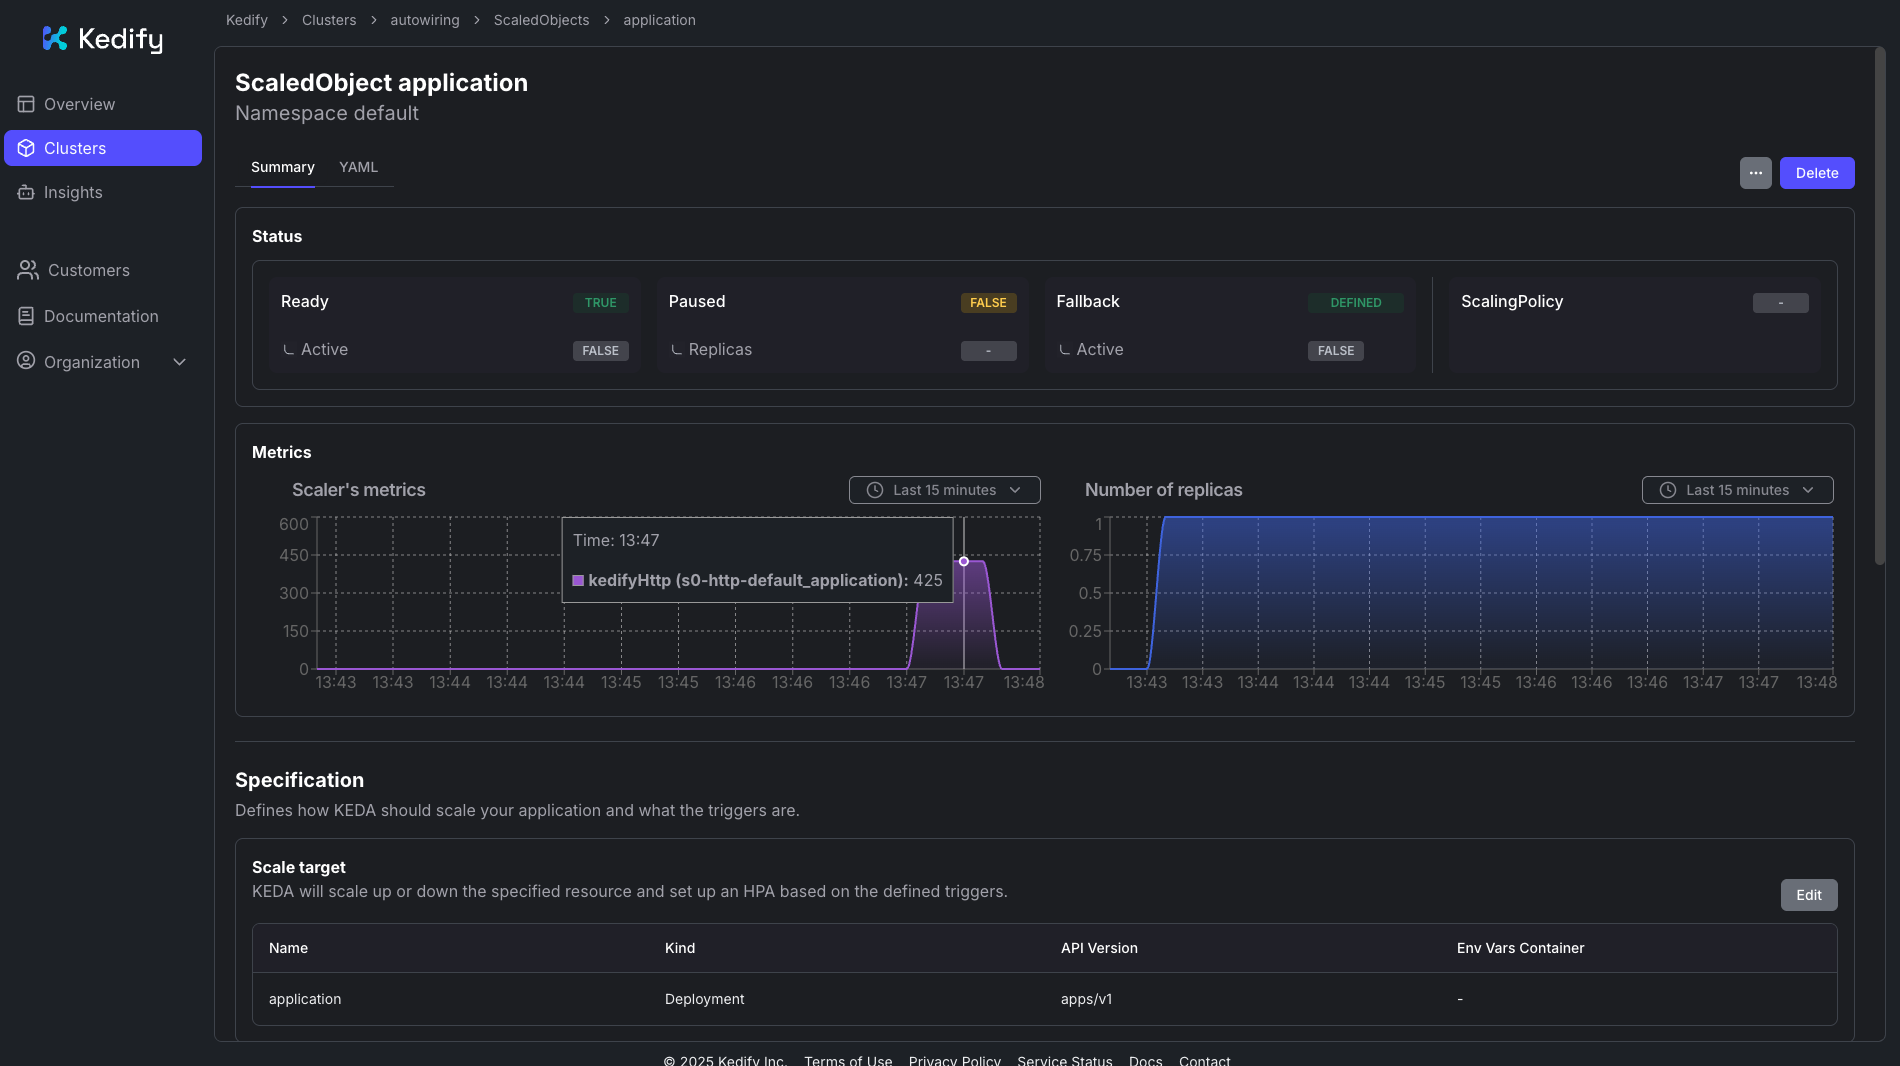The width and height of the screenshot is (1900, 1066).
Task: Click the 'Time: 13:47' tooltip text
Action: click(x=616, y=540)
